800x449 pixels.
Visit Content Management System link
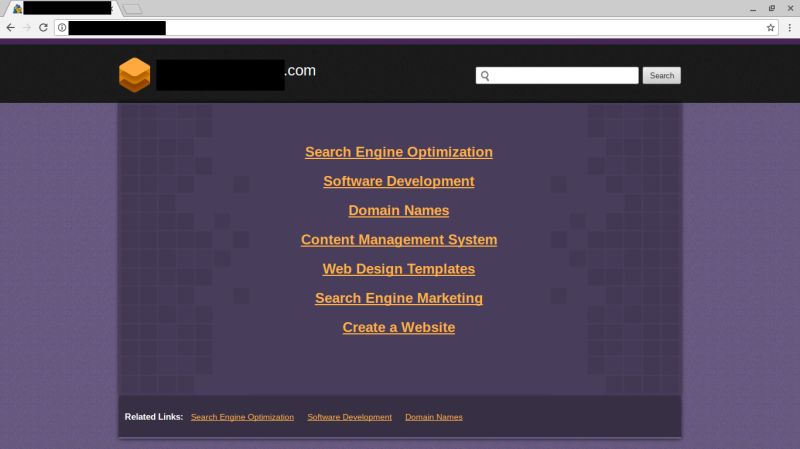point(399,240)
